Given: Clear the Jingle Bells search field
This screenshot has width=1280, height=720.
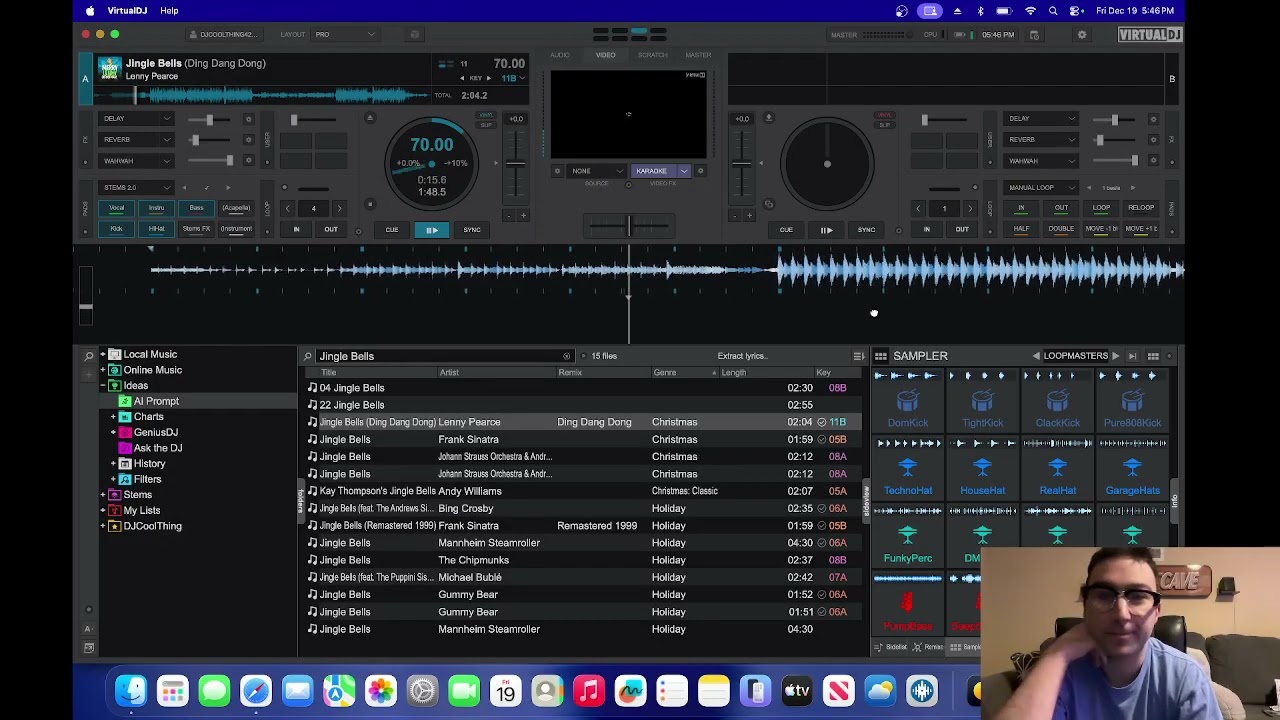Looking at the screenshot, I should (x=566, y=356).
